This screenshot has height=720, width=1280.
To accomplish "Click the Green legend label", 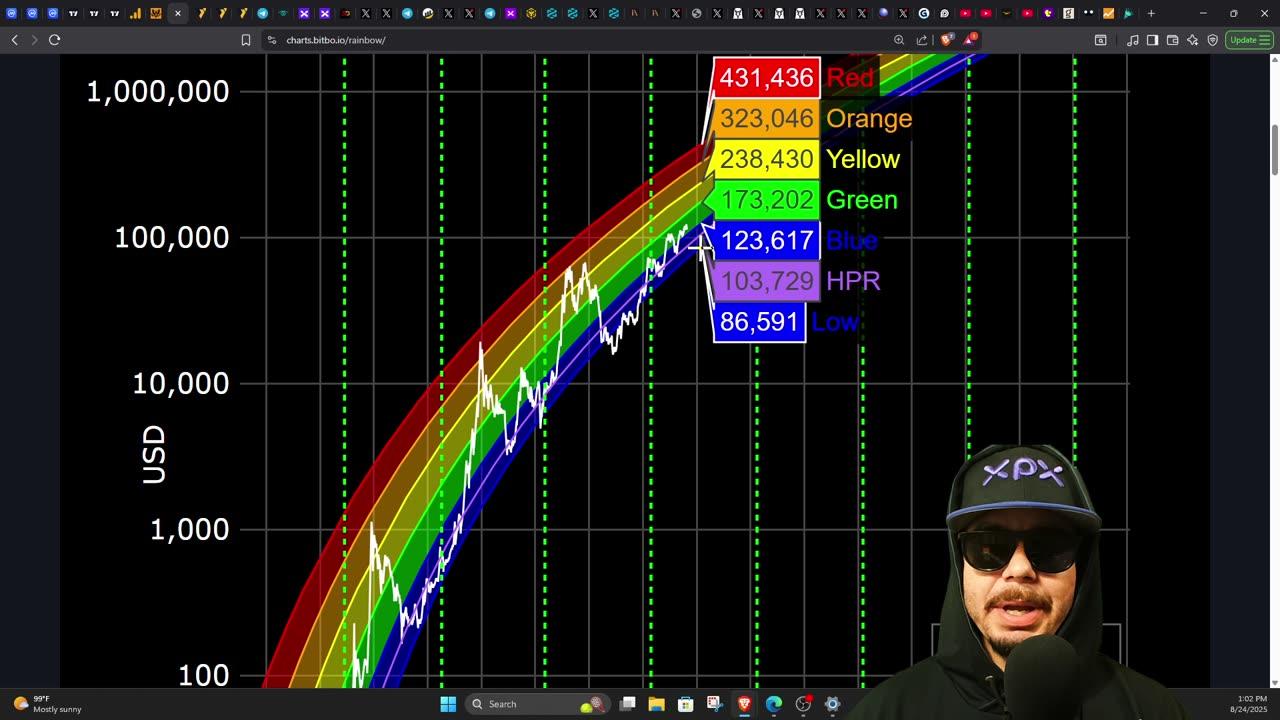I will coord(862,200).
